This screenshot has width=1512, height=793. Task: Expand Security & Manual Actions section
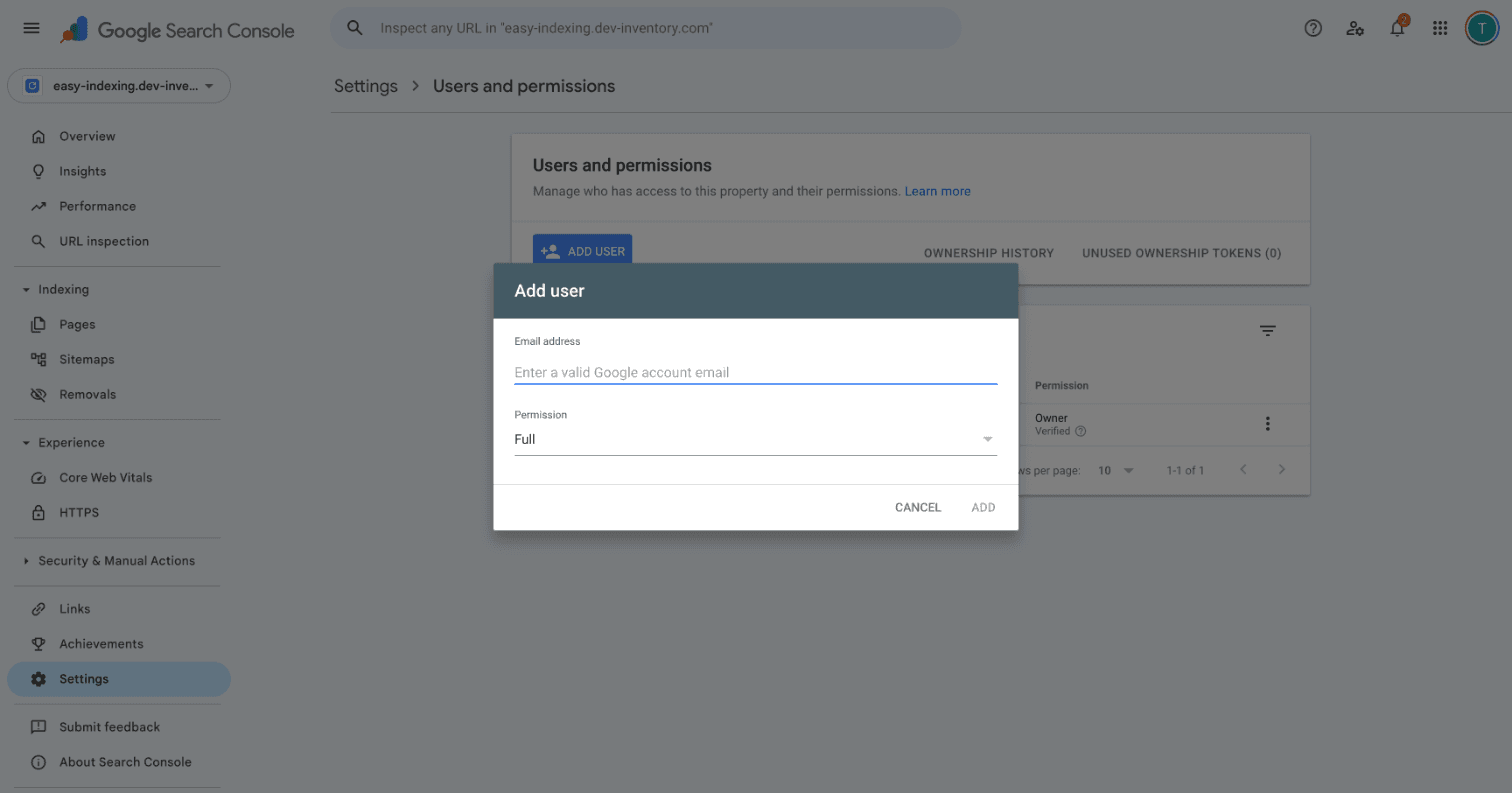coord(26,561)
